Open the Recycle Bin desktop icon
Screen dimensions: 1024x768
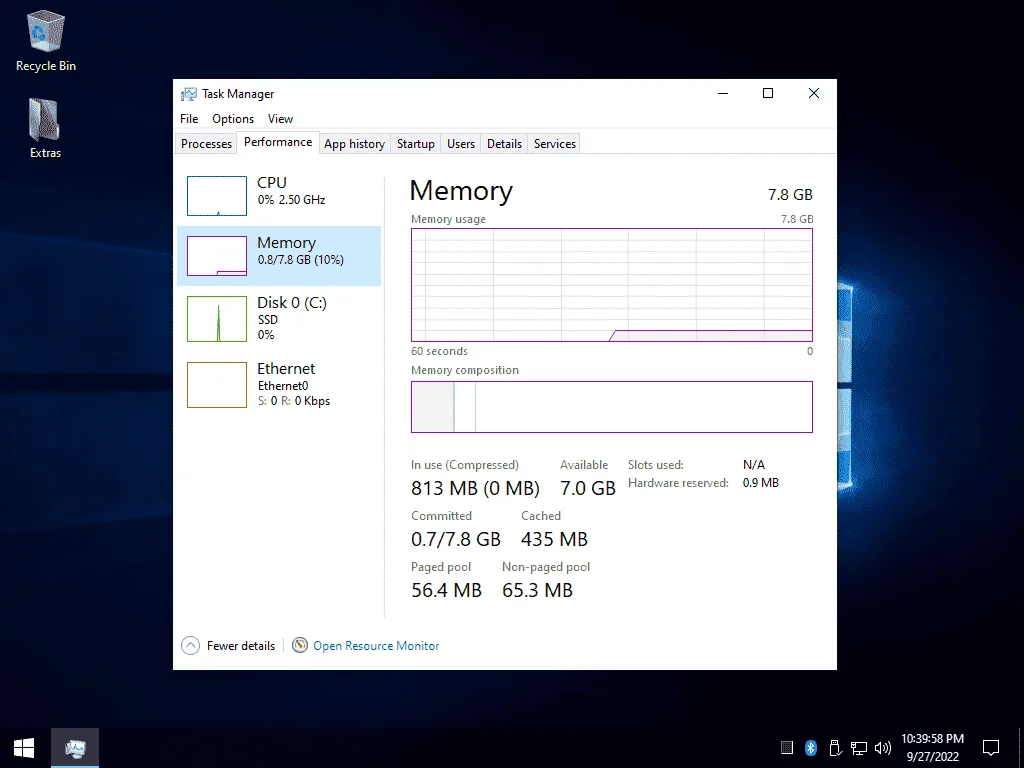point(45,40)
